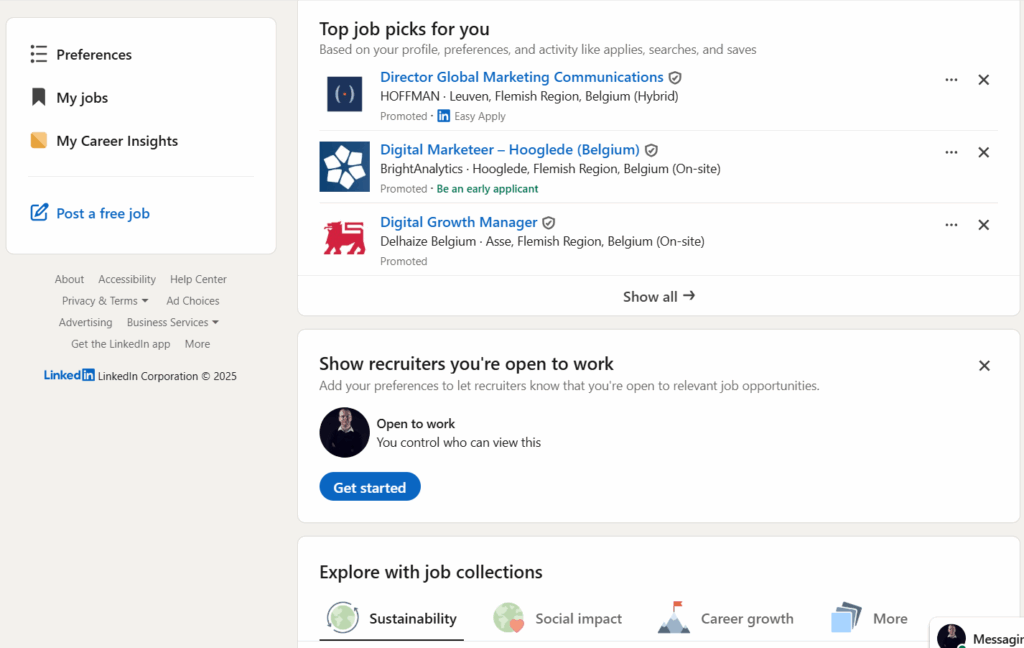Viewport: 1024px width, 648px height.
Task: Select the Social impact tab
Action: point(558,619)
